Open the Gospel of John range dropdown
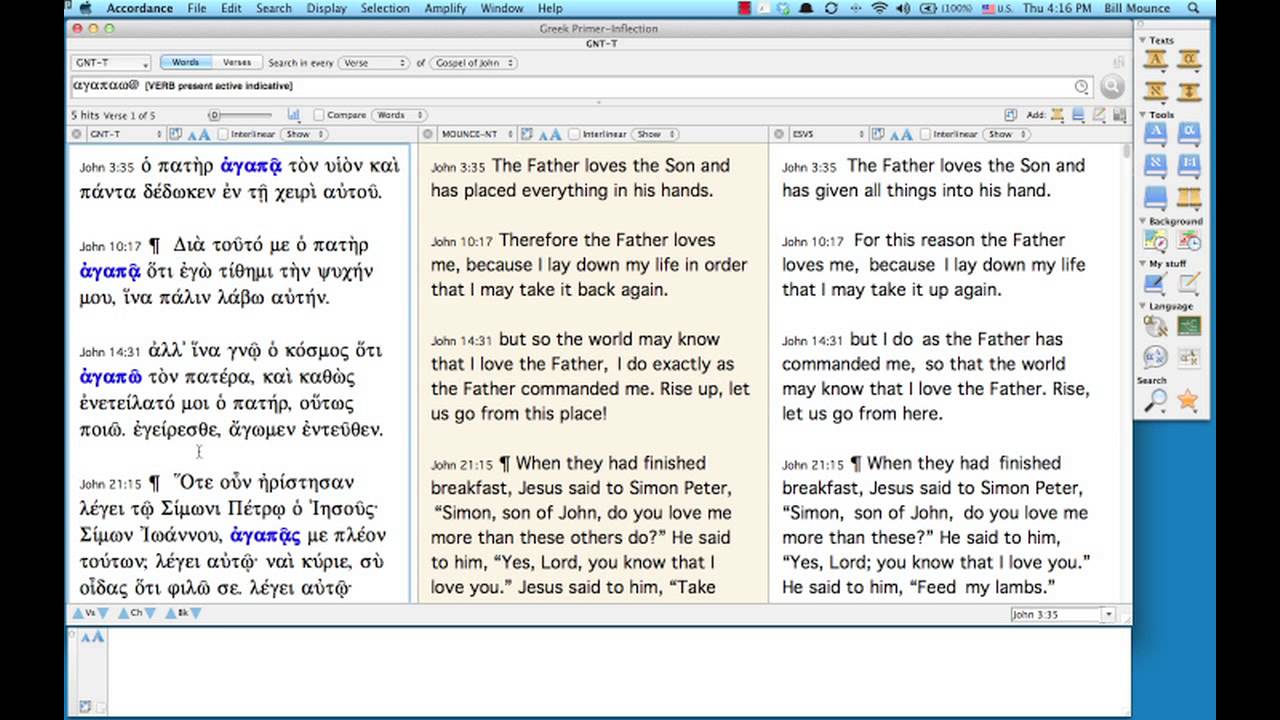 point(474,63)
